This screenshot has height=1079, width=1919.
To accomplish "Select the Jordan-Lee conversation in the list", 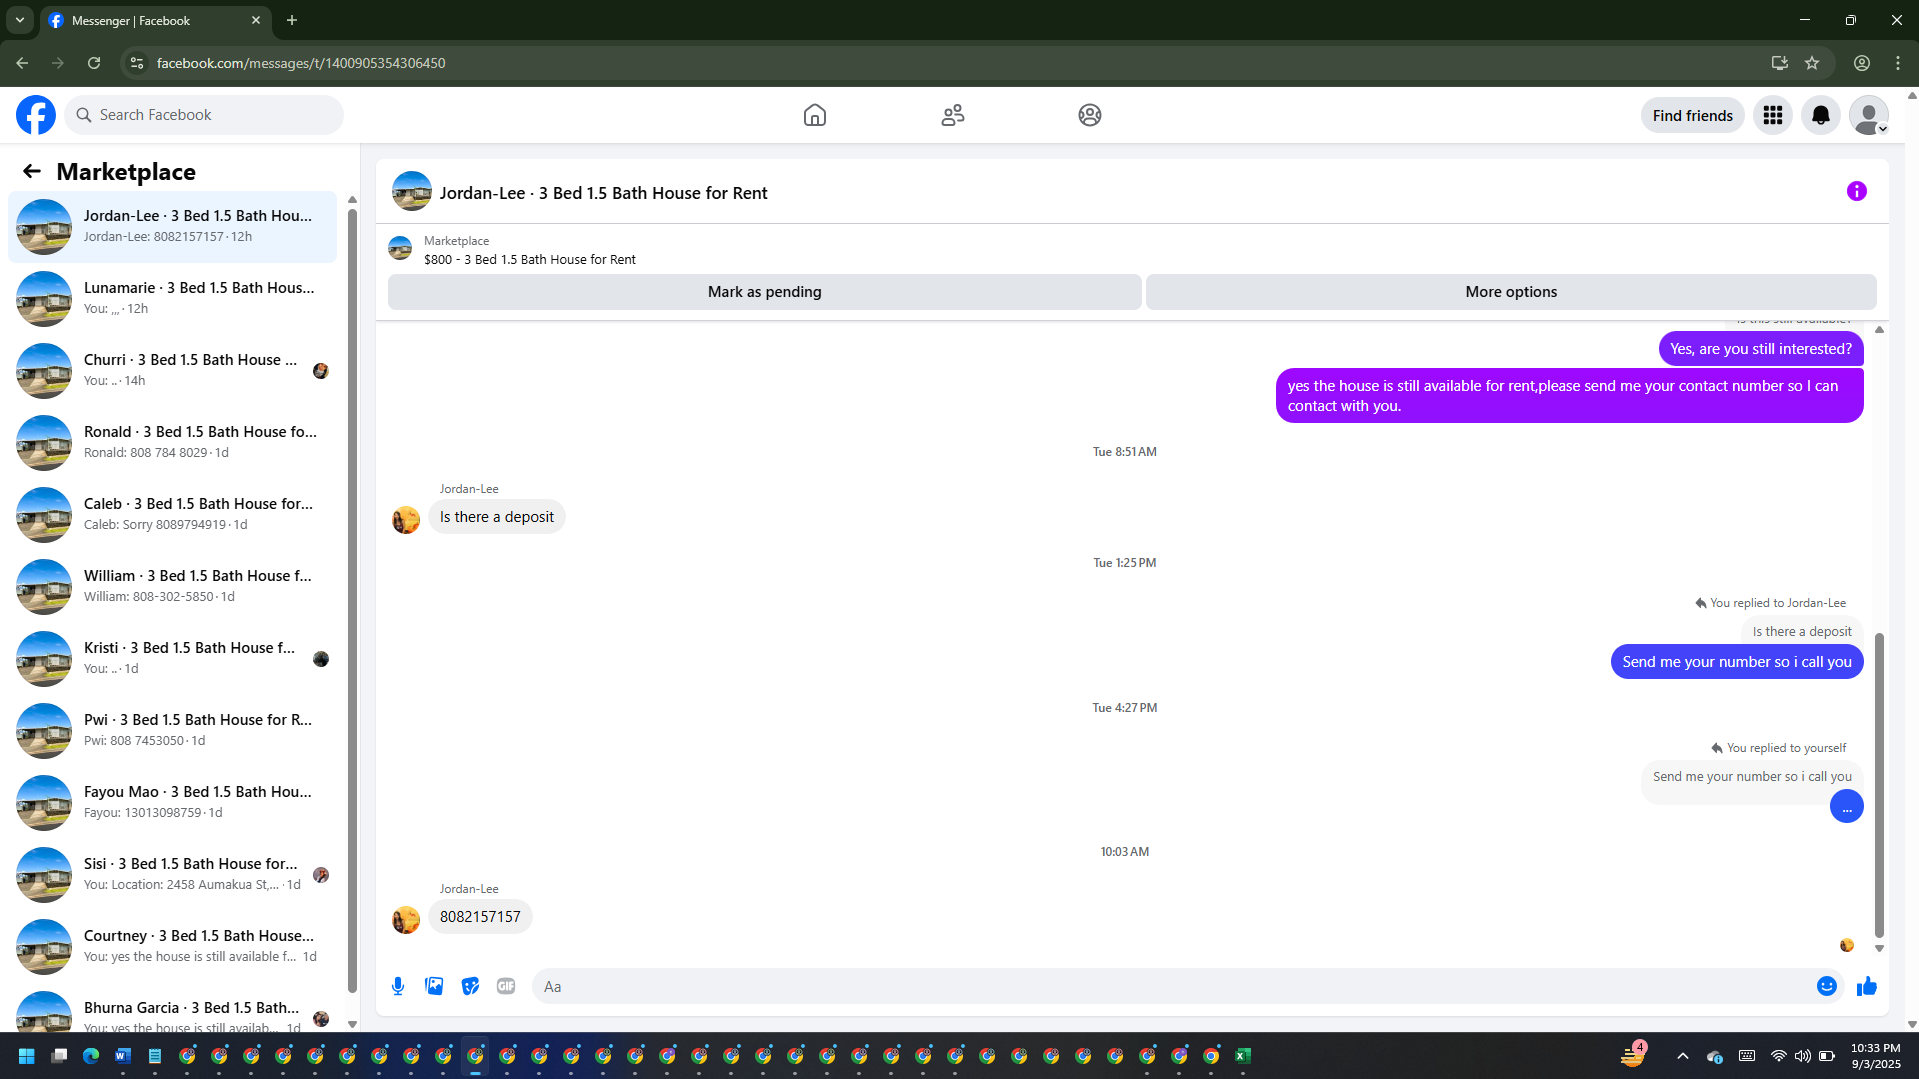I will click(x=173, y=227).
